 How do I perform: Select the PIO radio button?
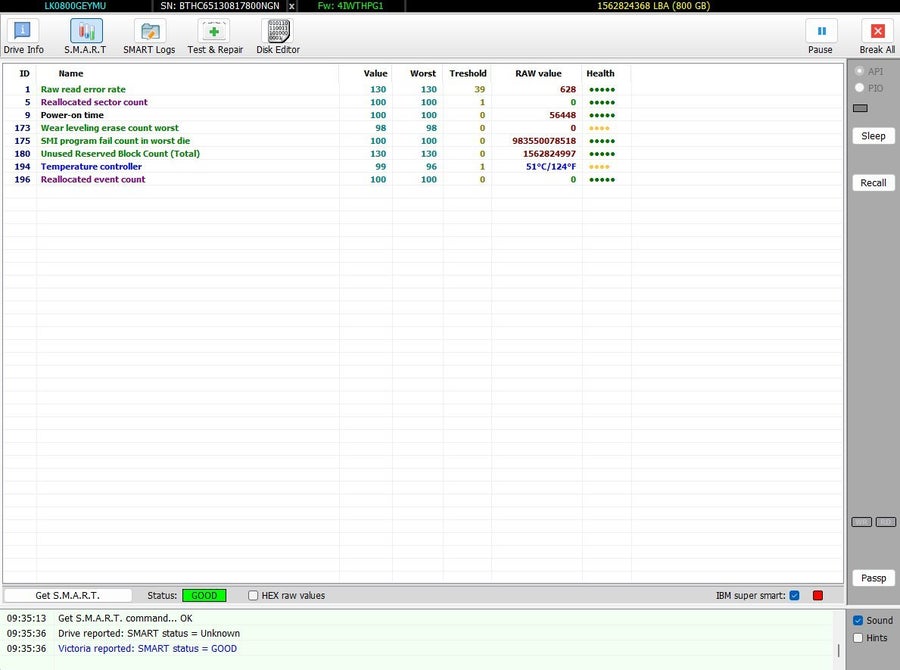pos(859,88)
